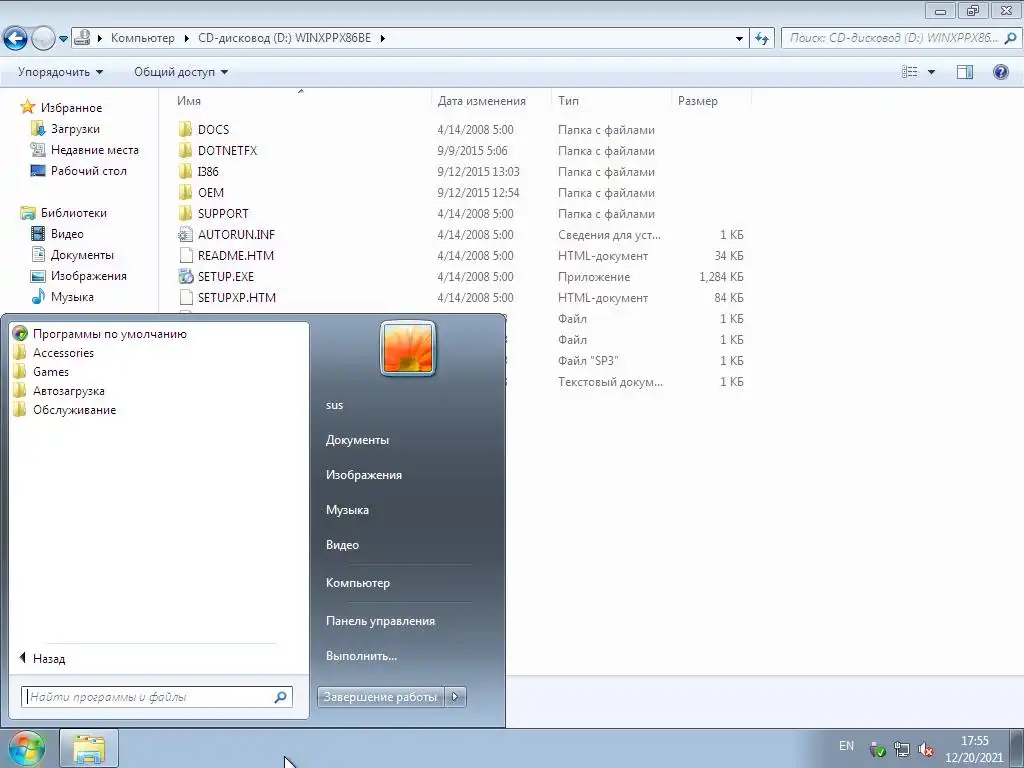
Task: Open the Общий доступ menu
Action: click(x=181, y=72)
